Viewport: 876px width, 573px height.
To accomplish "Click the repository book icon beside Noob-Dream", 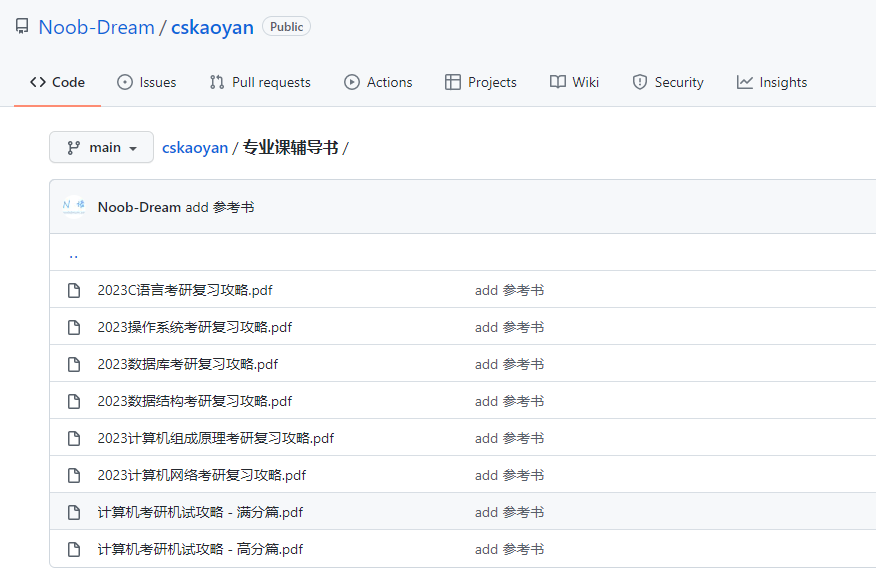I will click(22, 27).
